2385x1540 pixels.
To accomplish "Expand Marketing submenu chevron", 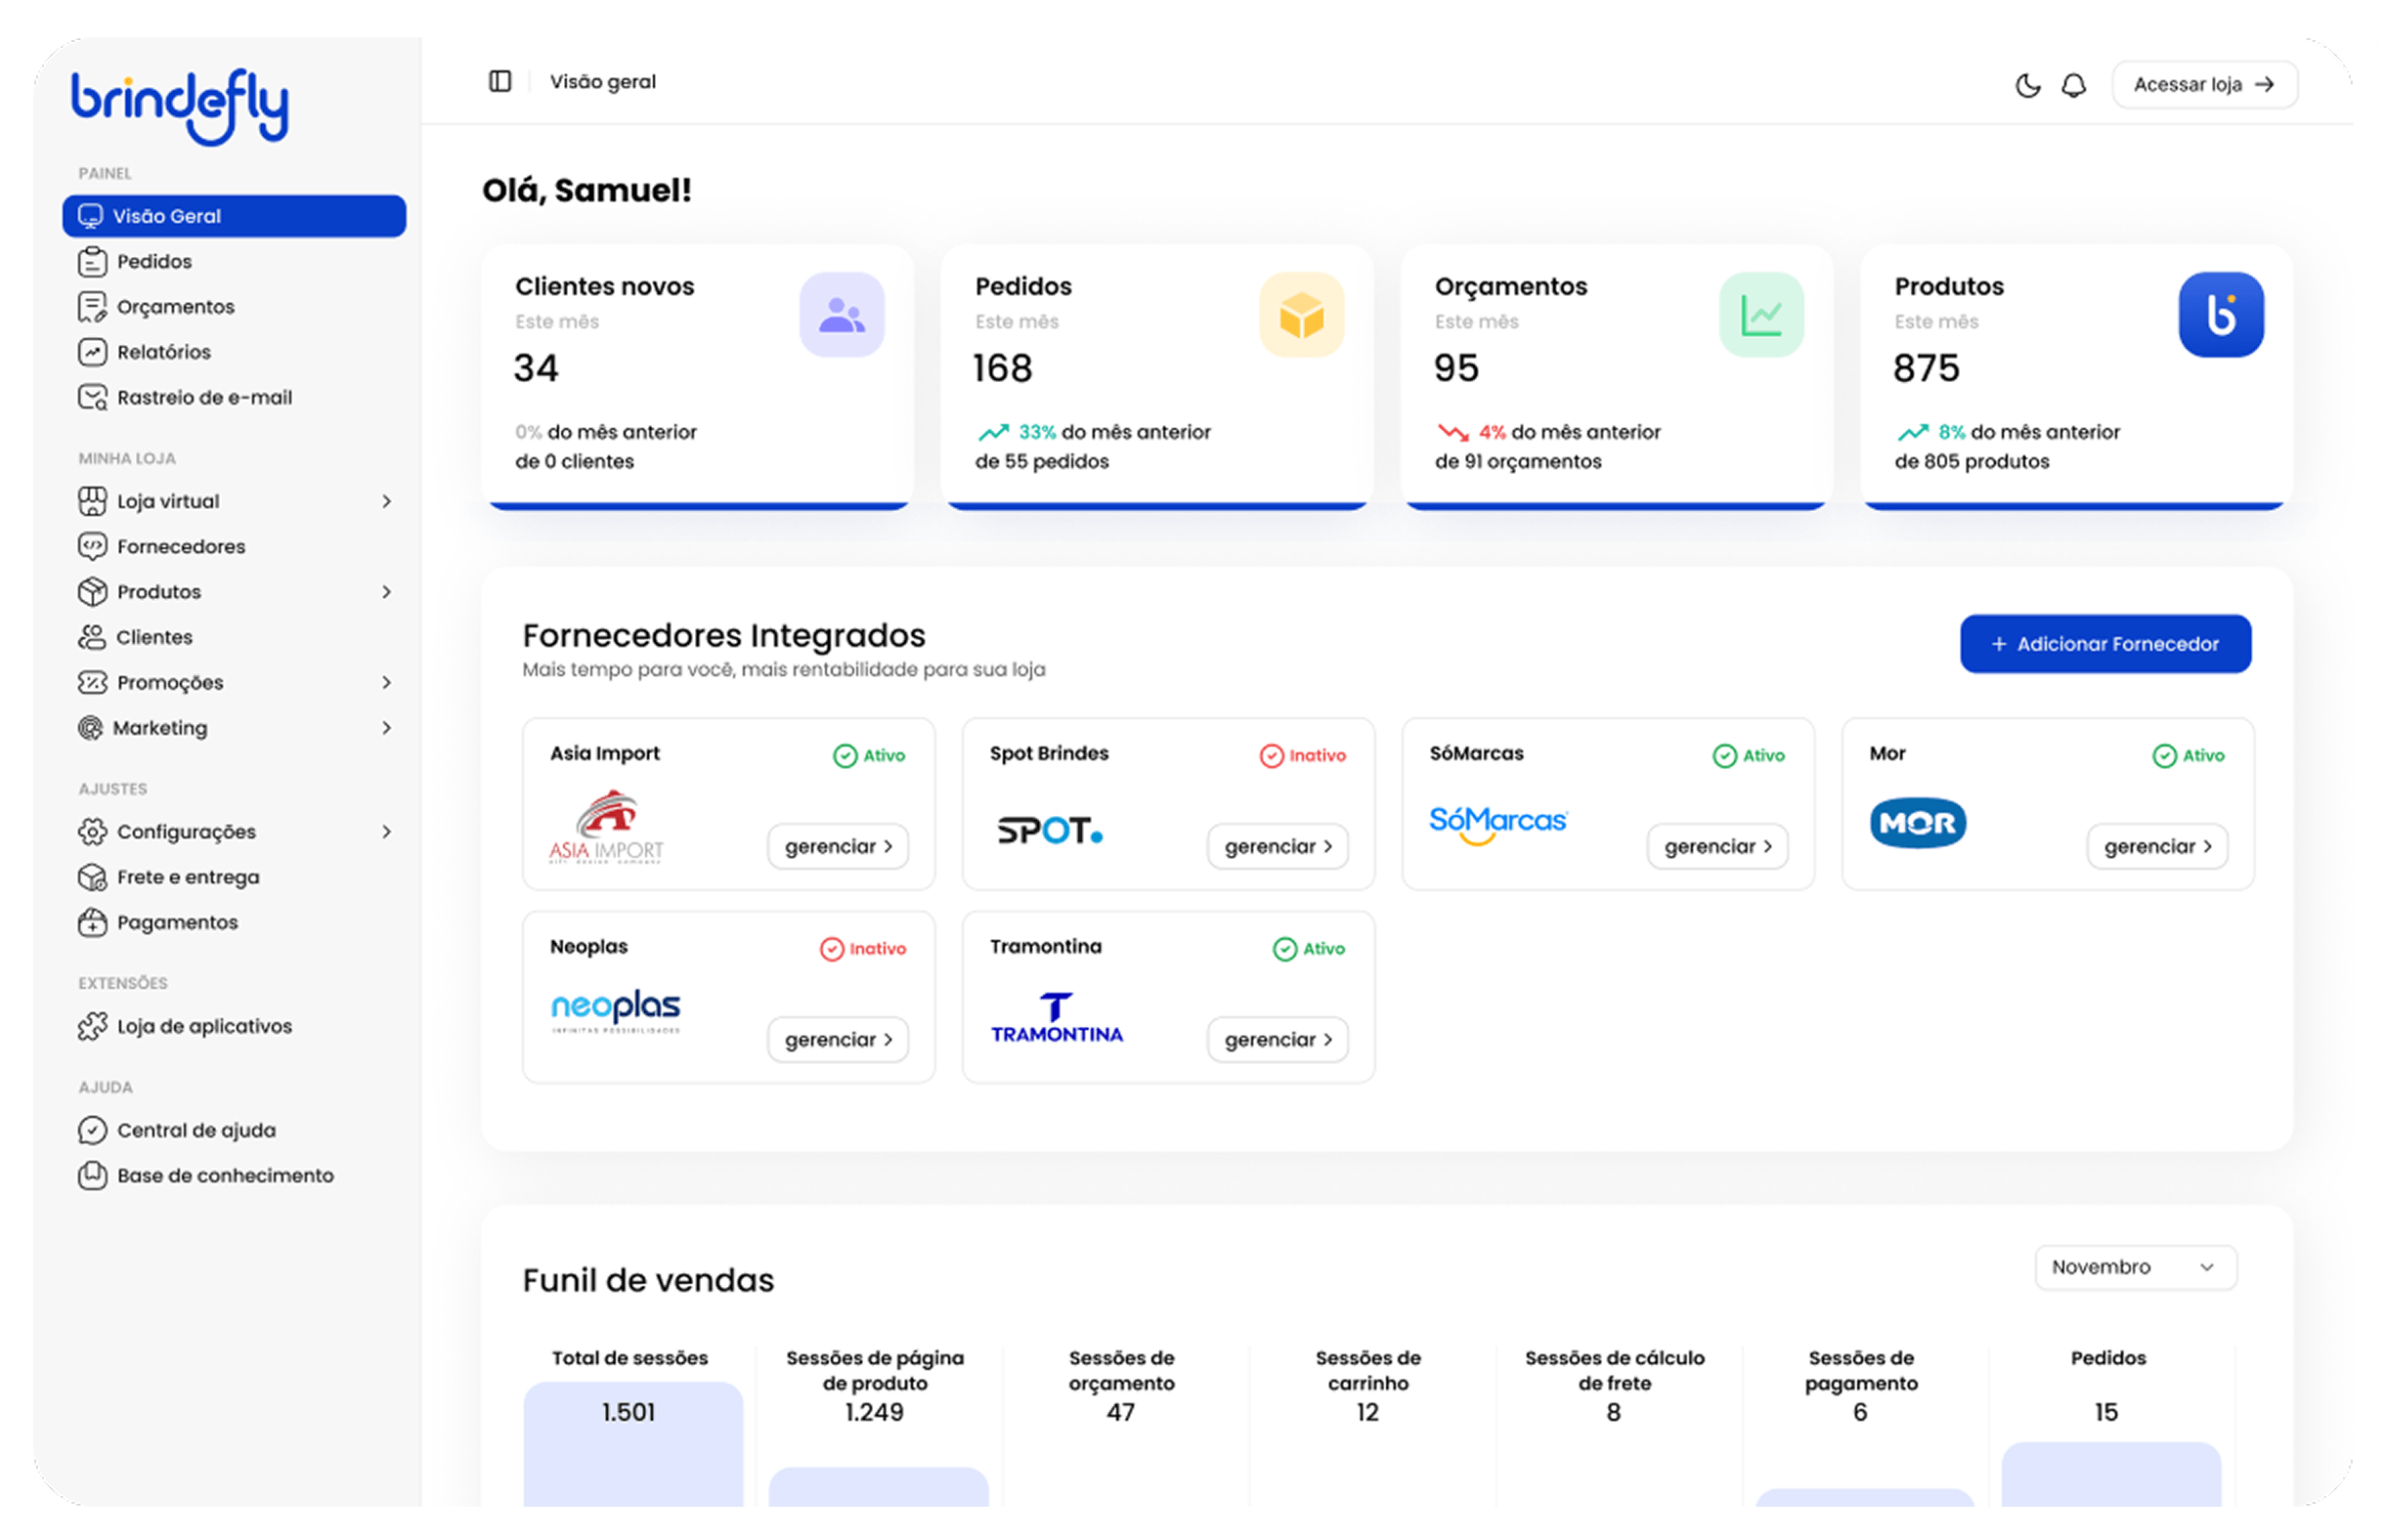I will click(387, 728).
